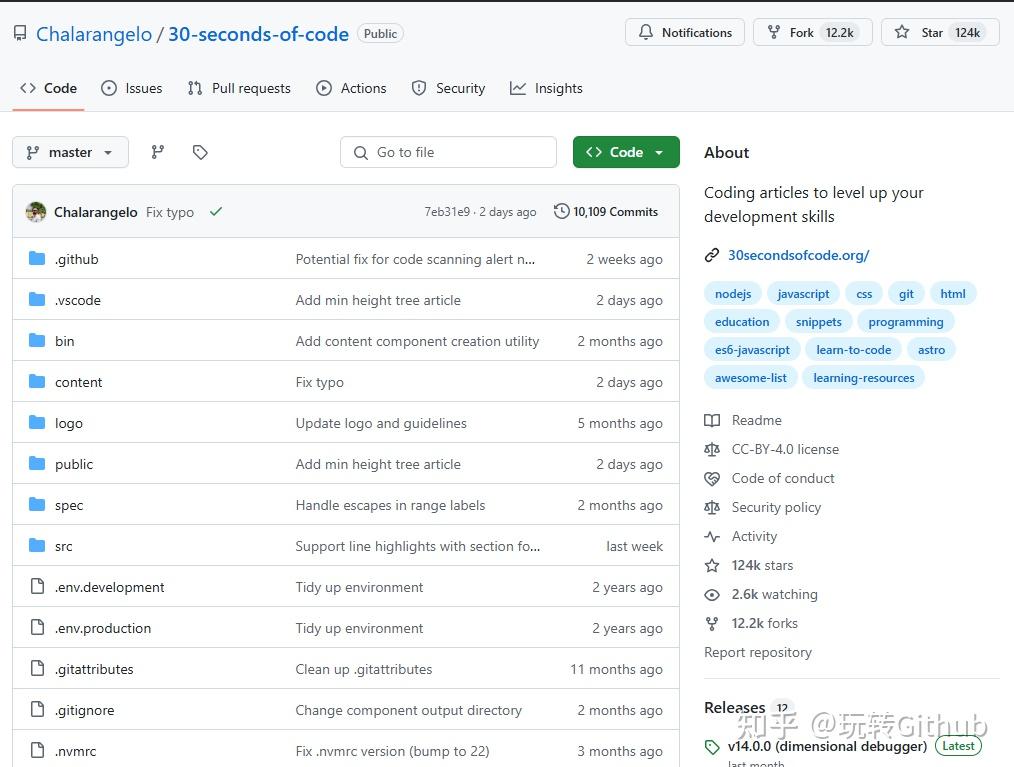Click the .vscode folder icon

(x=37, y=299)
